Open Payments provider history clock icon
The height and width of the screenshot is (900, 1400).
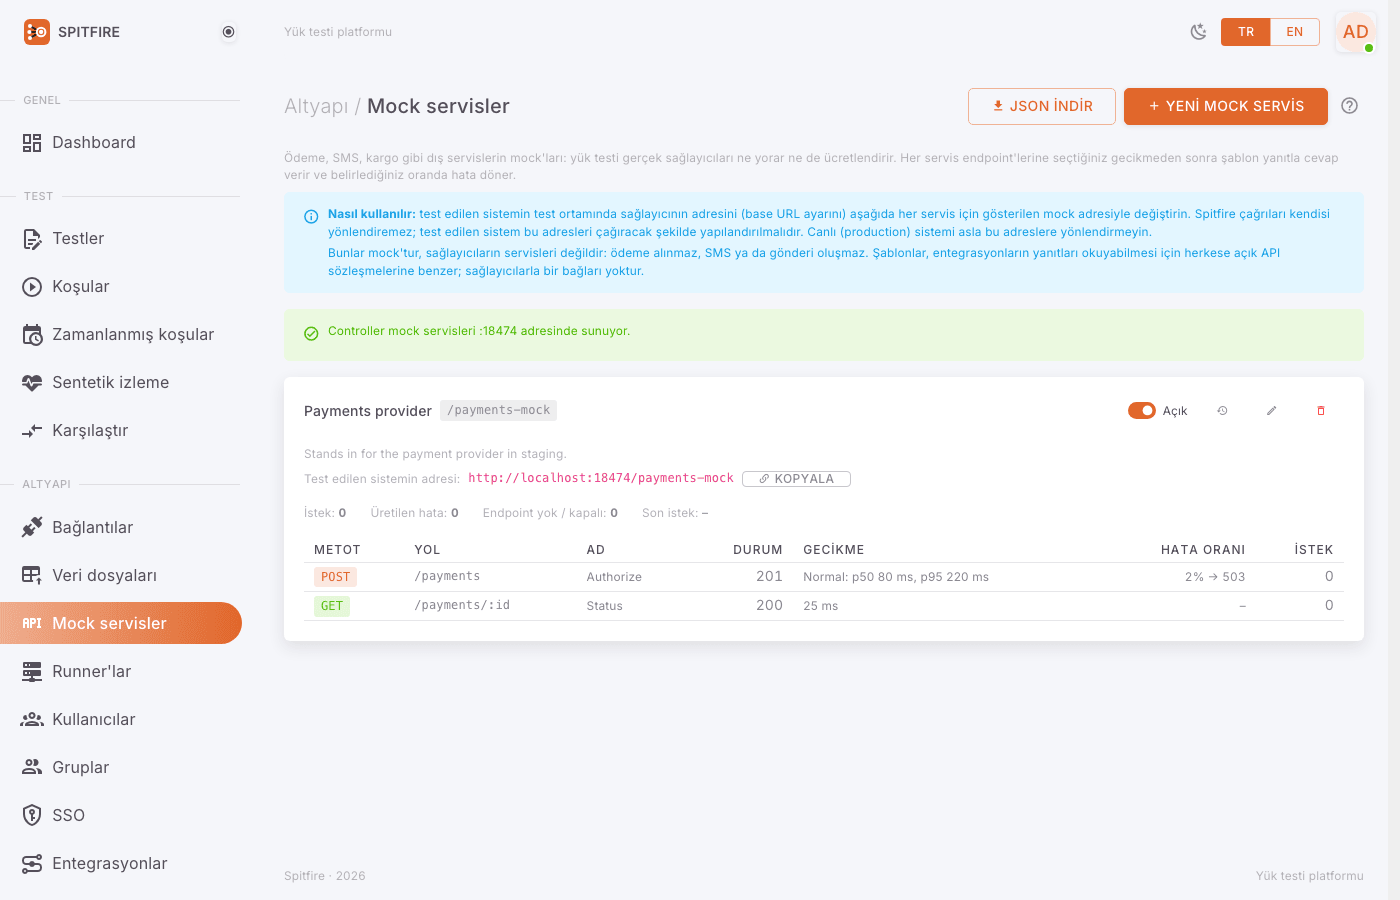click(1222, 411)
